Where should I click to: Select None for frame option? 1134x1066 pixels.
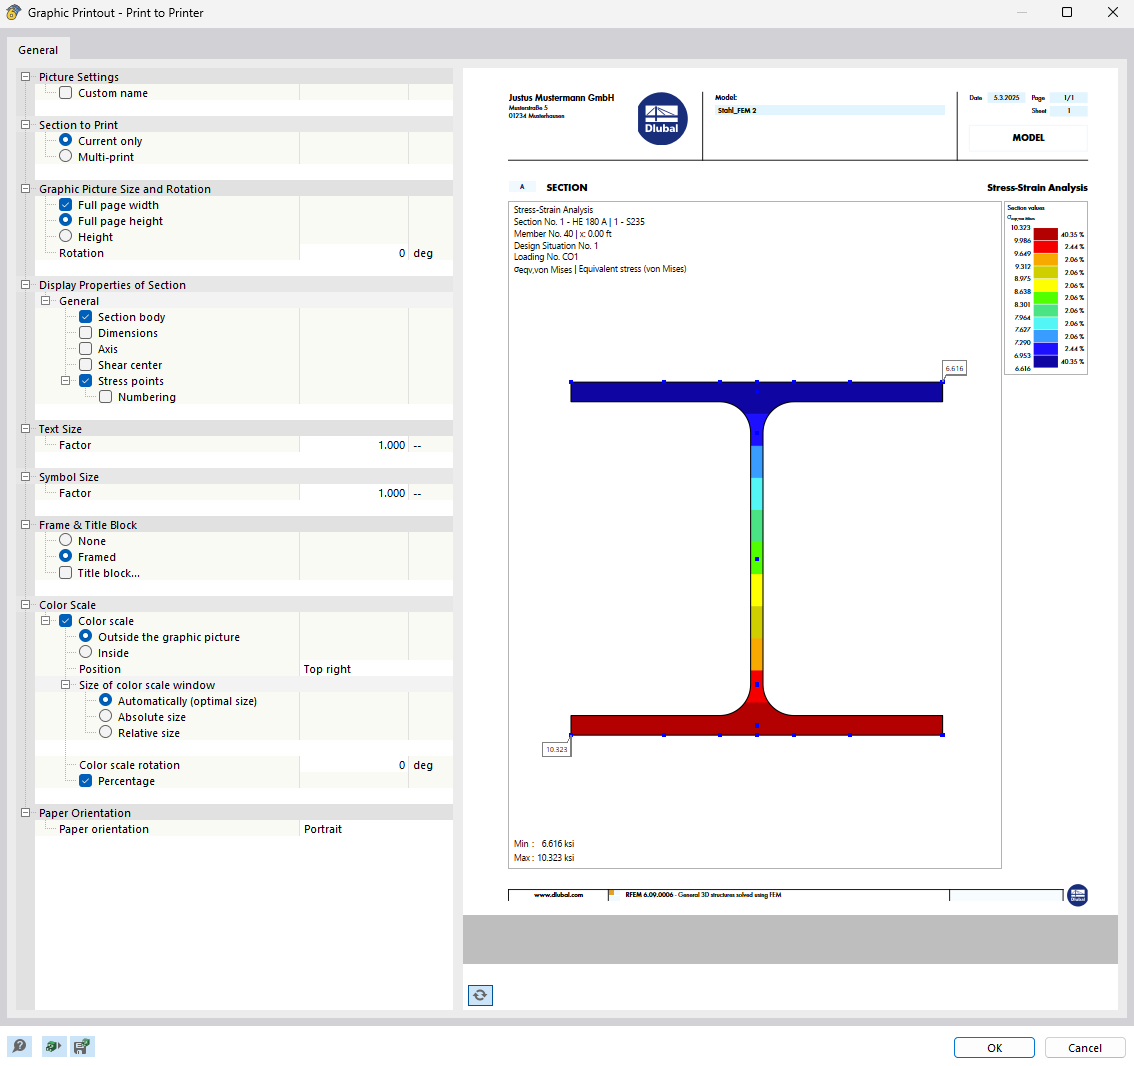point(66,540)
